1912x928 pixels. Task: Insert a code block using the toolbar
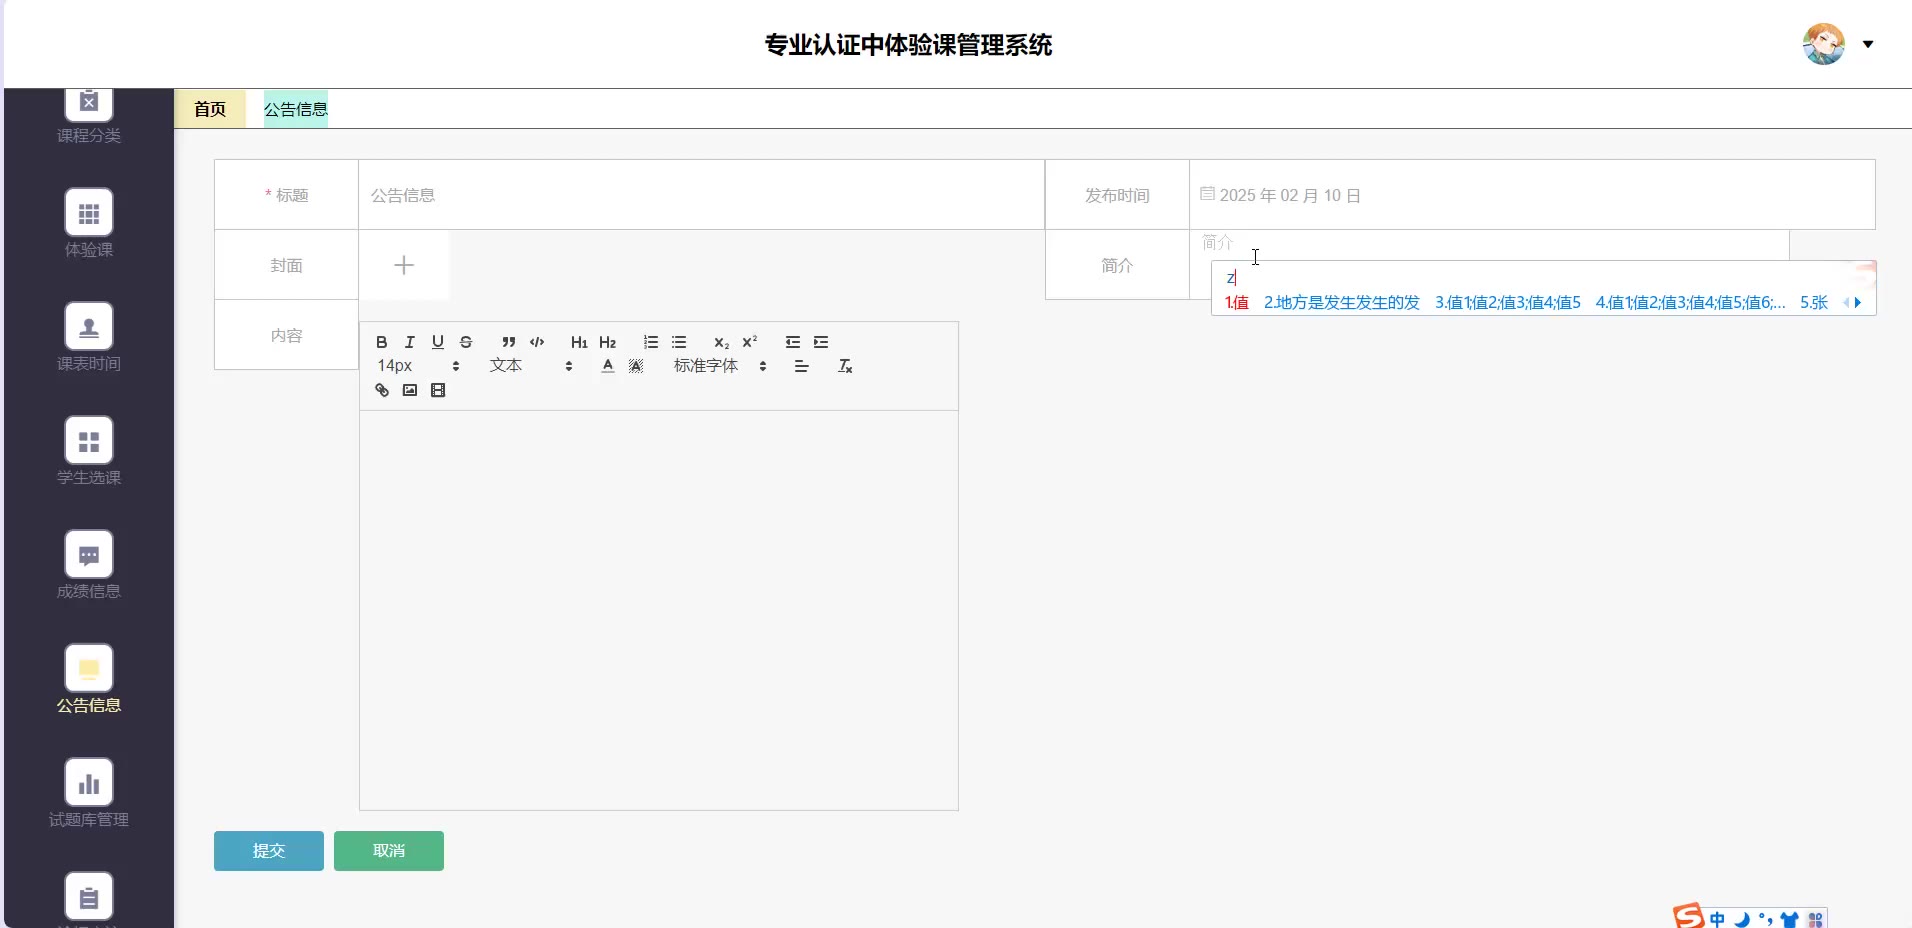click(x=537, y=342)
